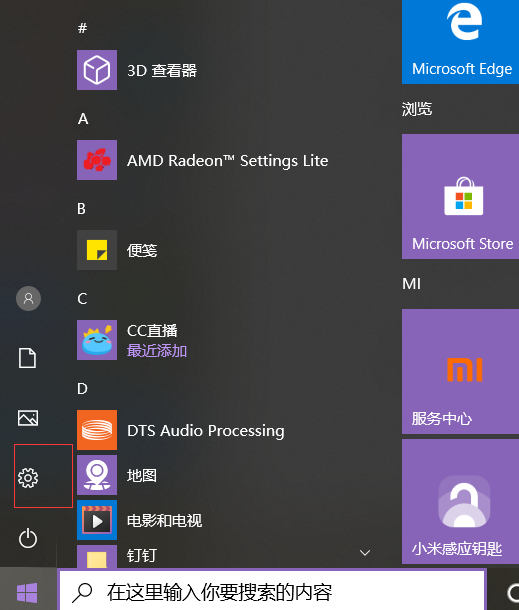Viewport: 519px width, 610px height.
Task: Expand the 钉钉 folder chevron
Action: tap(365, 552)
